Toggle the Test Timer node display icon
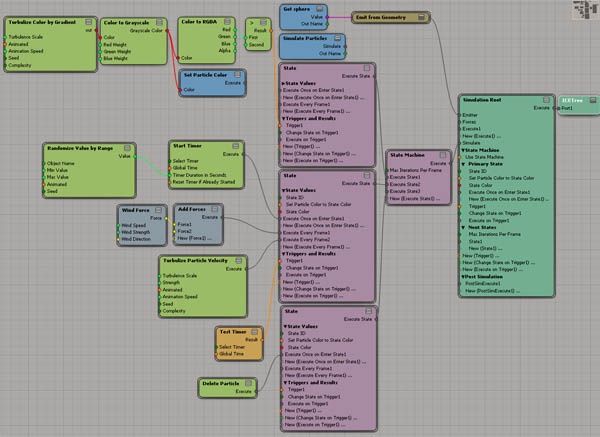The width and height of the screenshot is (600, 437). 254,332
